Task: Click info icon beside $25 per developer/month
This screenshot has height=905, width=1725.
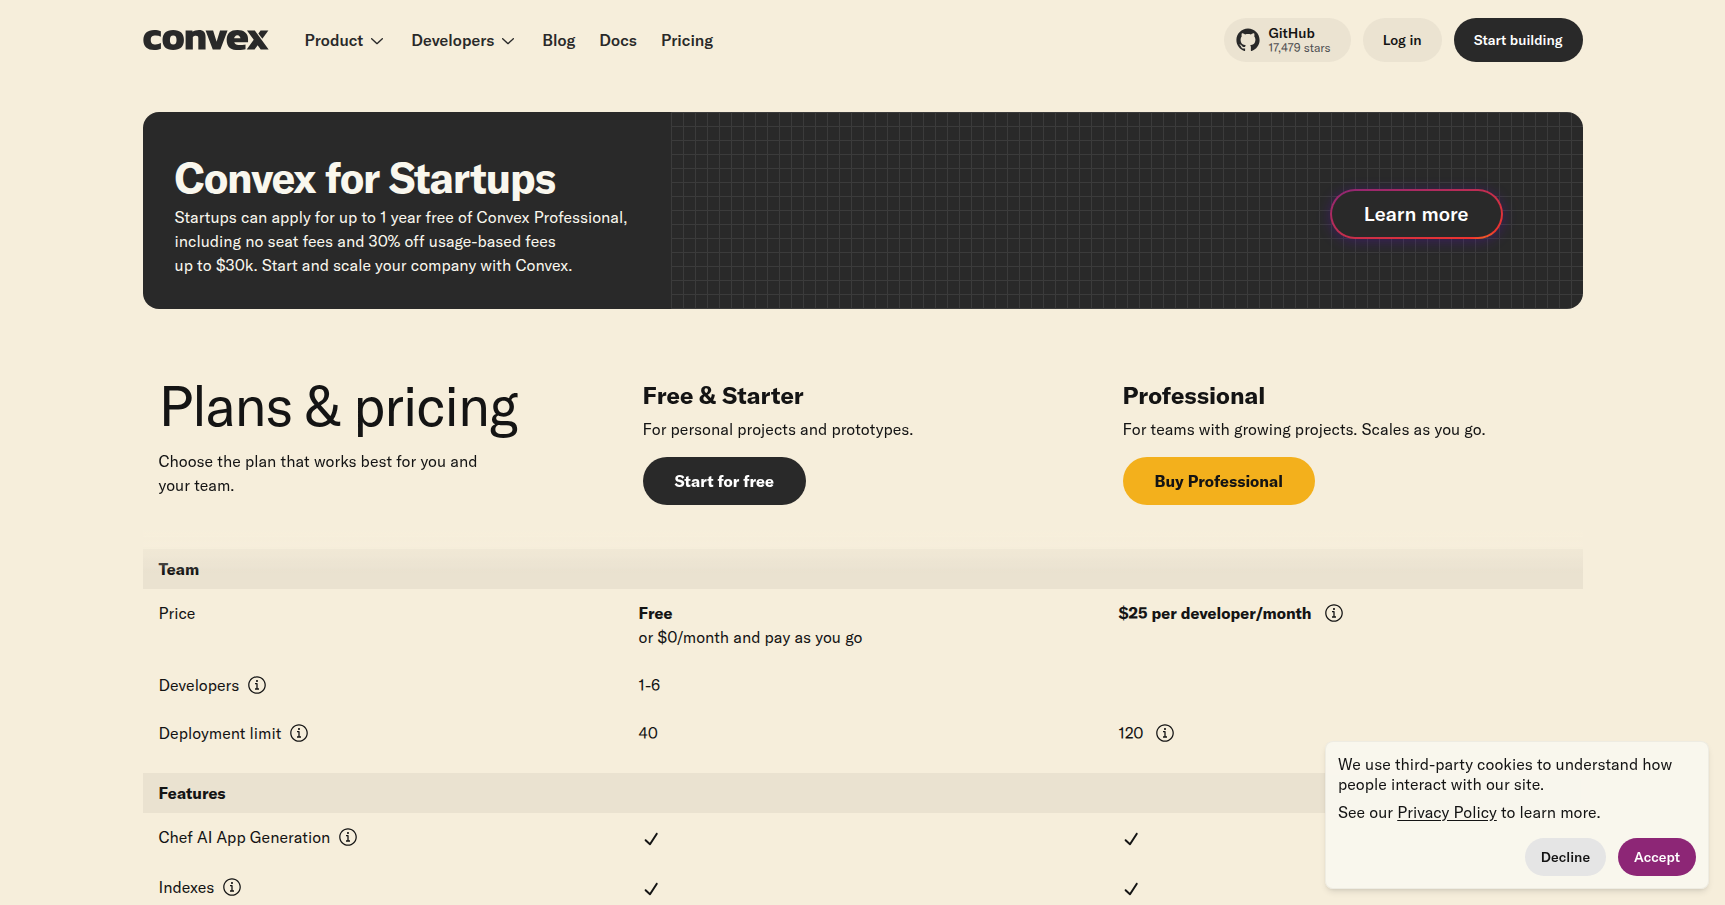Action: tap(1333, 613)
